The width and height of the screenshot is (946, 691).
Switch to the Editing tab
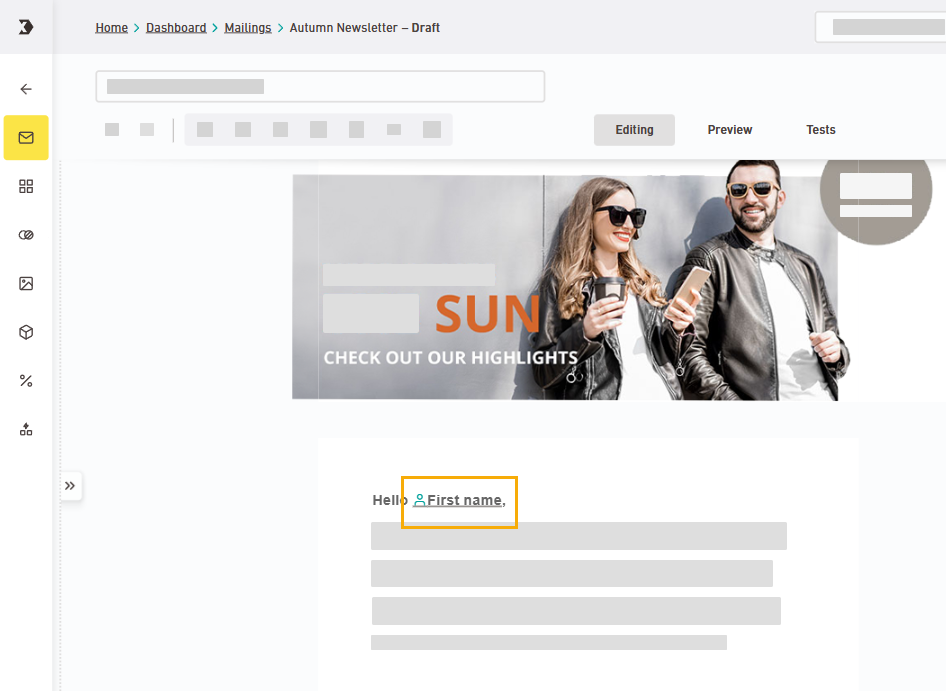[634, 130]
